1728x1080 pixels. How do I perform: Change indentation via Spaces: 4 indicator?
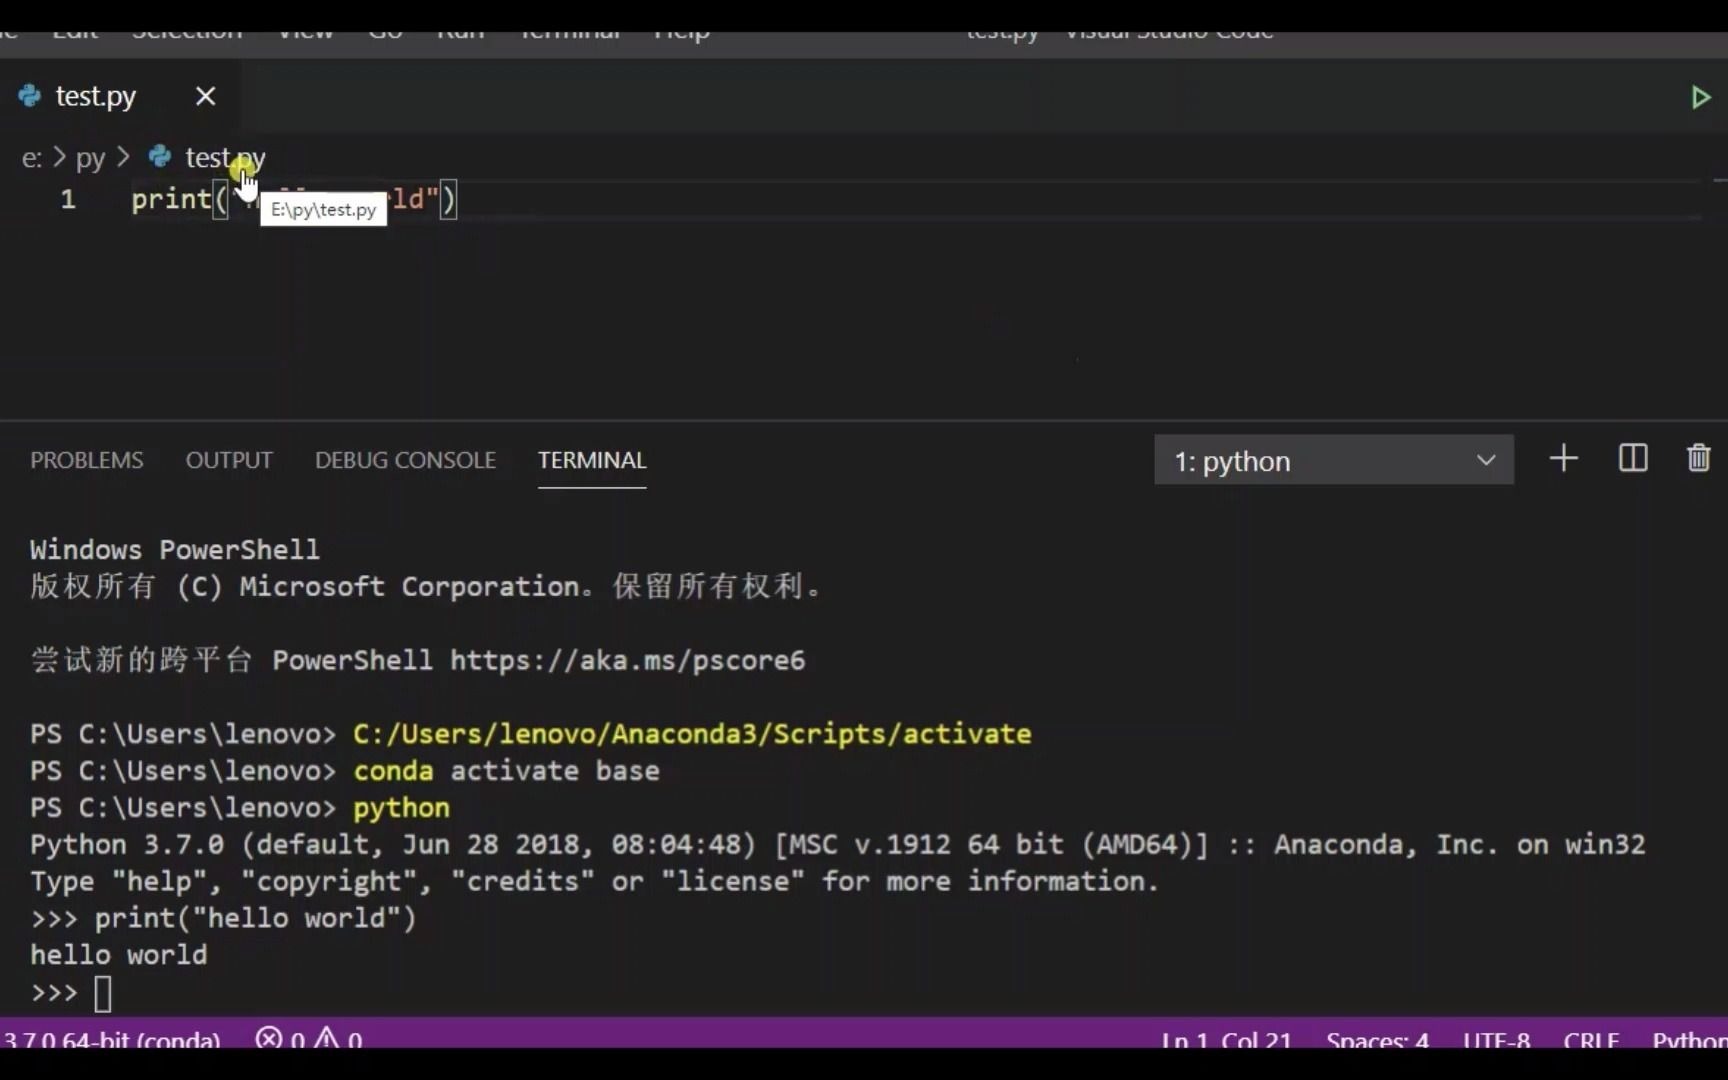pyautogui.click(x=1377, y=1040)
